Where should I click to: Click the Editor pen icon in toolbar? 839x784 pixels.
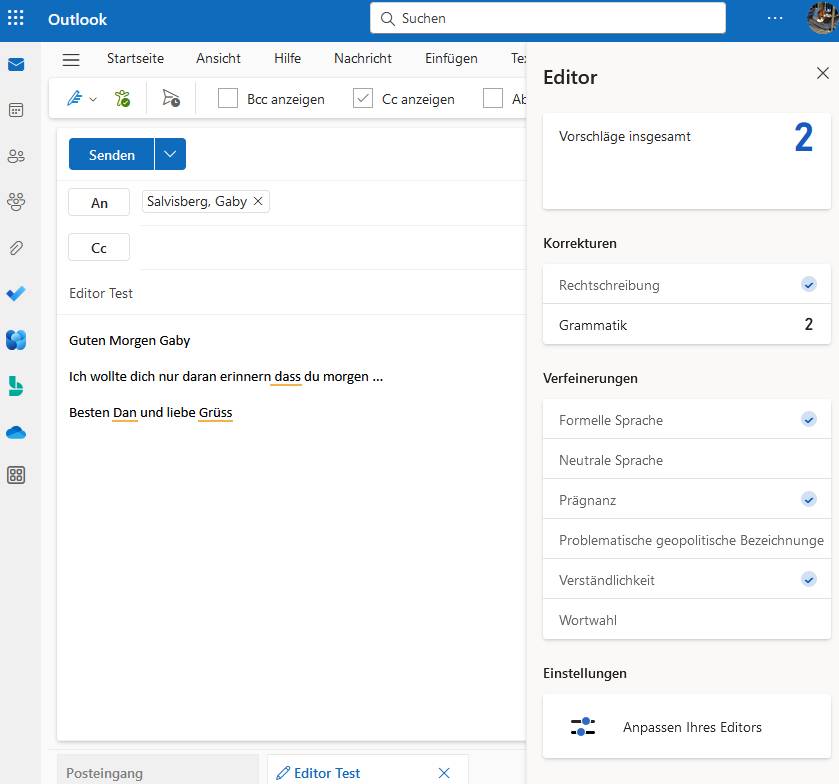tap(74, 98)
